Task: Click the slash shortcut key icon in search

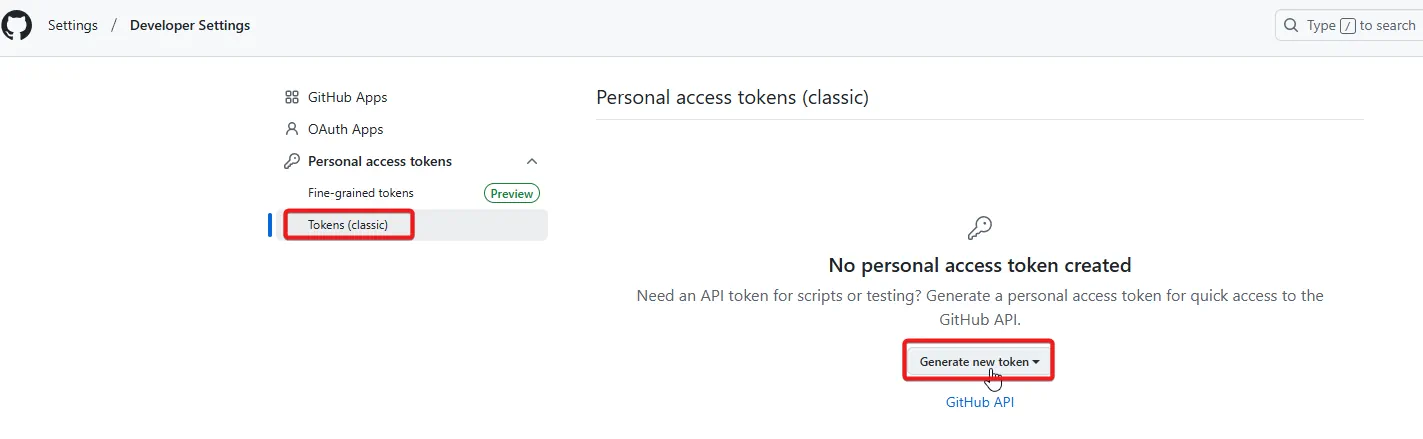Action: point(1348,26)
